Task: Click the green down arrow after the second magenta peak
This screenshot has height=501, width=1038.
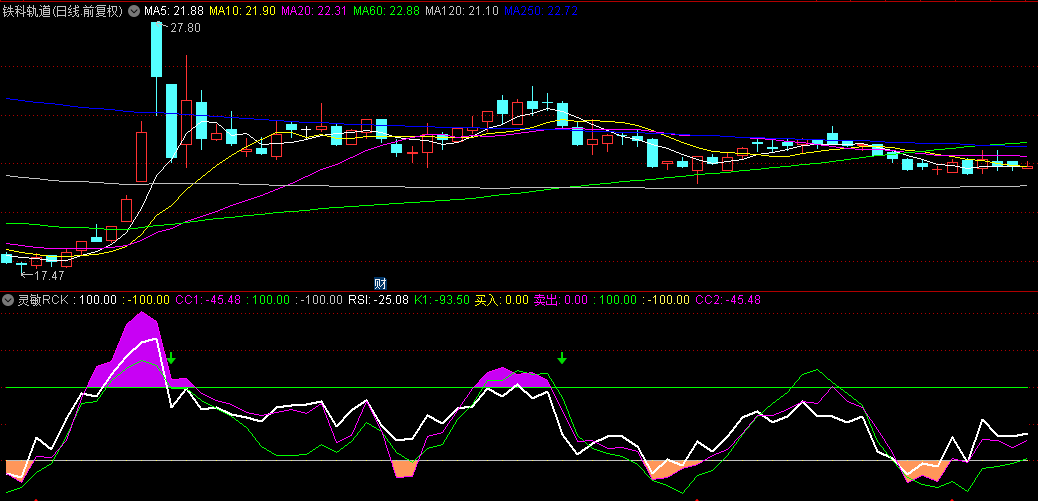Action: (562, 358)
